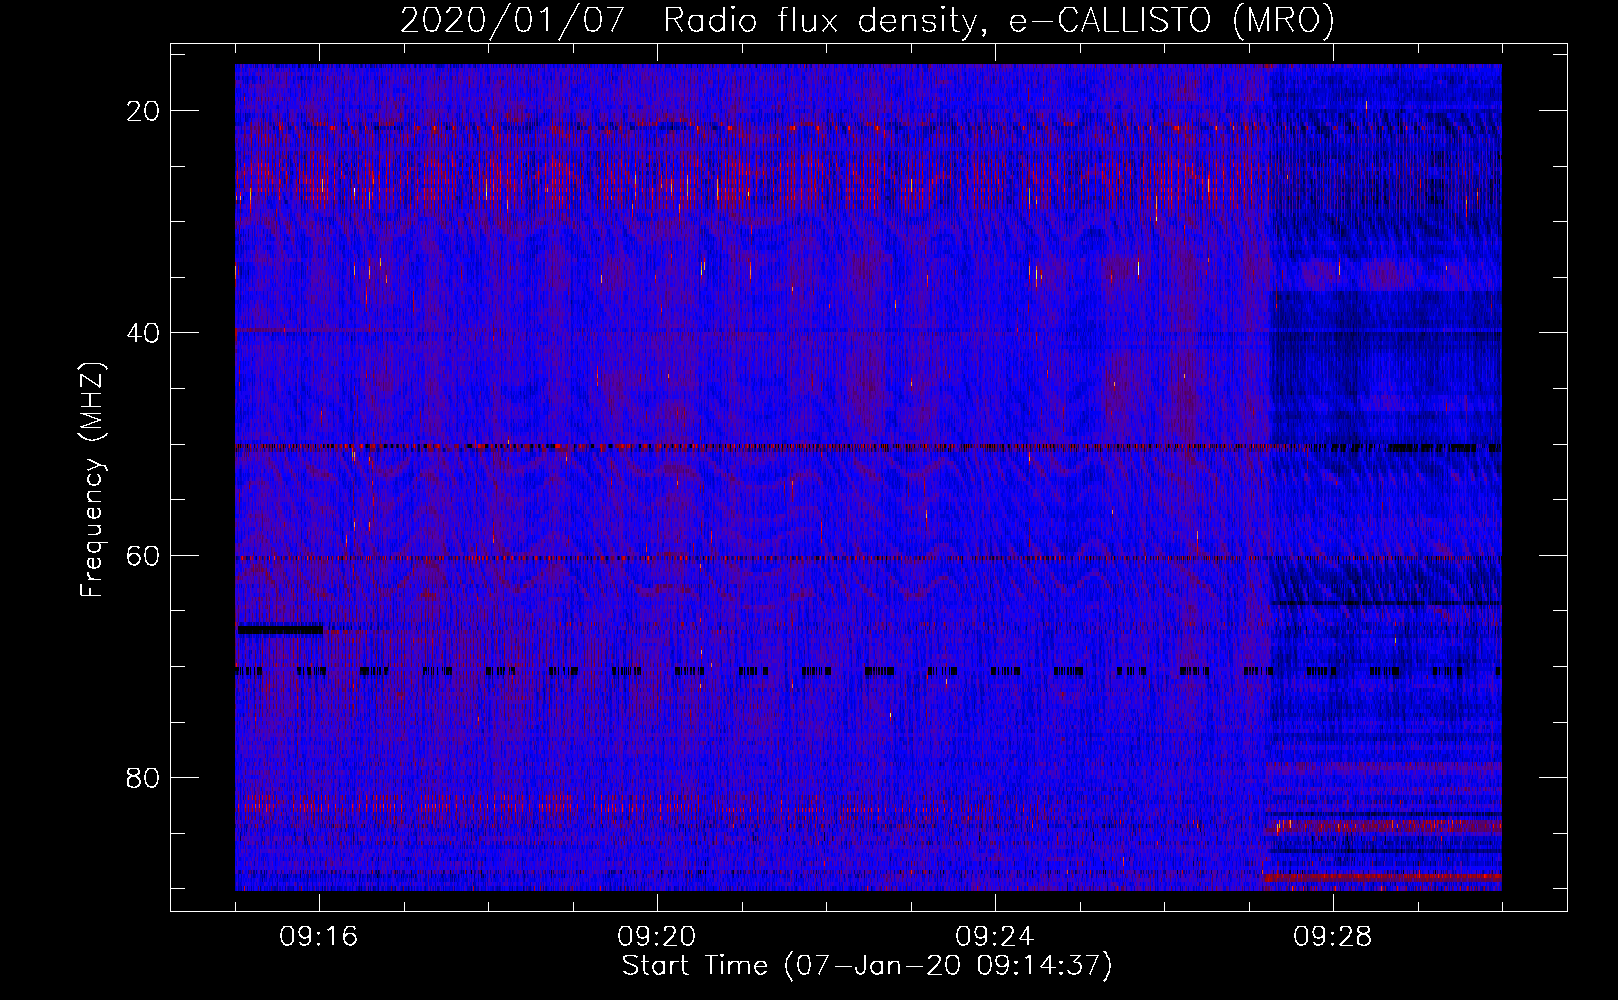Click the '09:16' time tick label

319,937
